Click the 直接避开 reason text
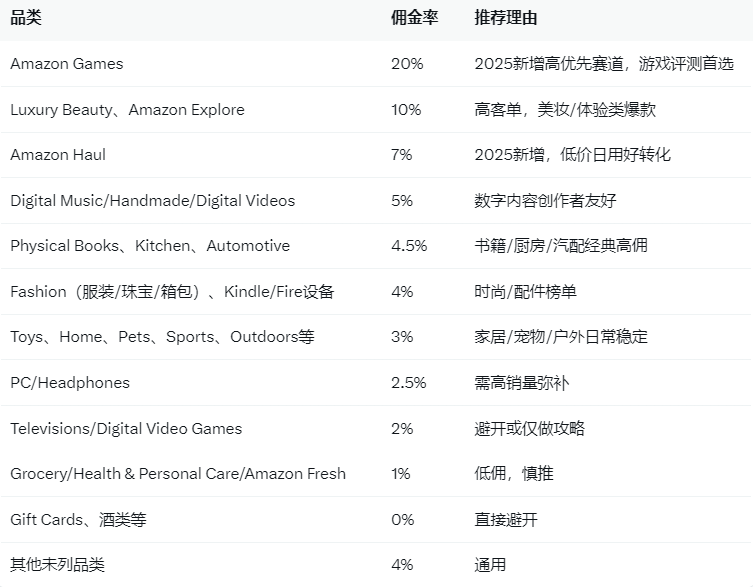The height and width of the screenshot is (587, 753). click(506, 520)
